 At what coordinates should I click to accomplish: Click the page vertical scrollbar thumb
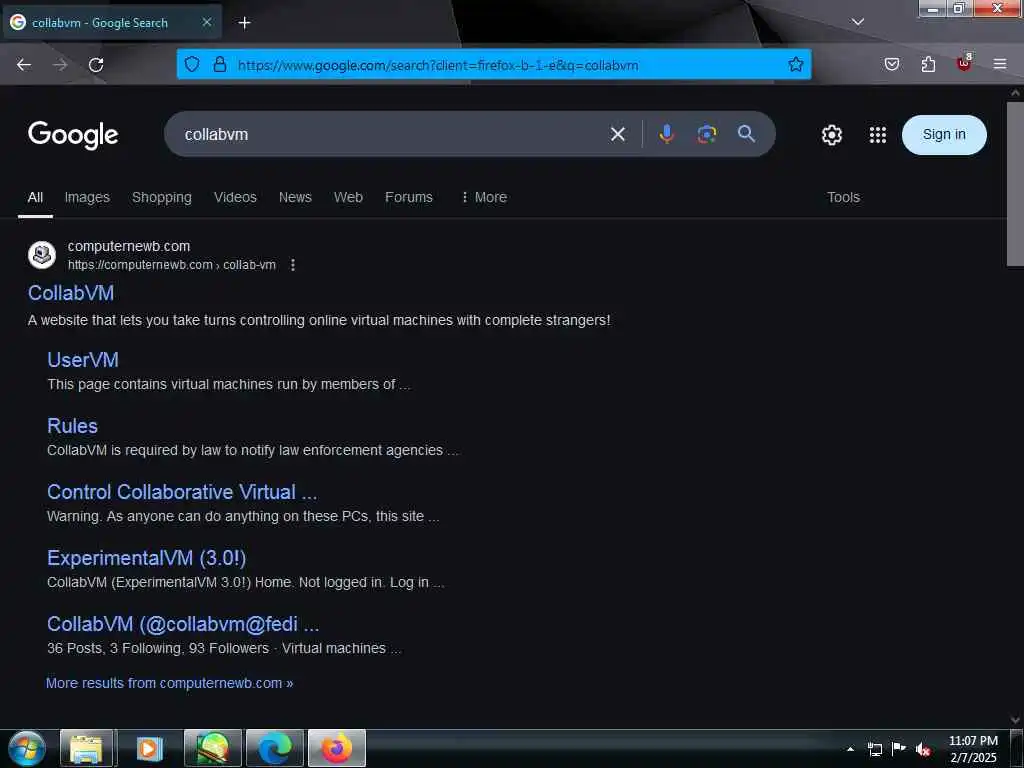pos(1015,184)
